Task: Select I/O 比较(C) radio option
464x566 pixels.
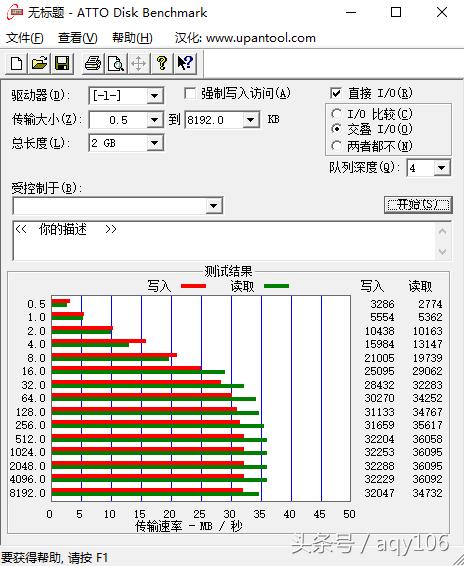Action: (x=336, y=114)
